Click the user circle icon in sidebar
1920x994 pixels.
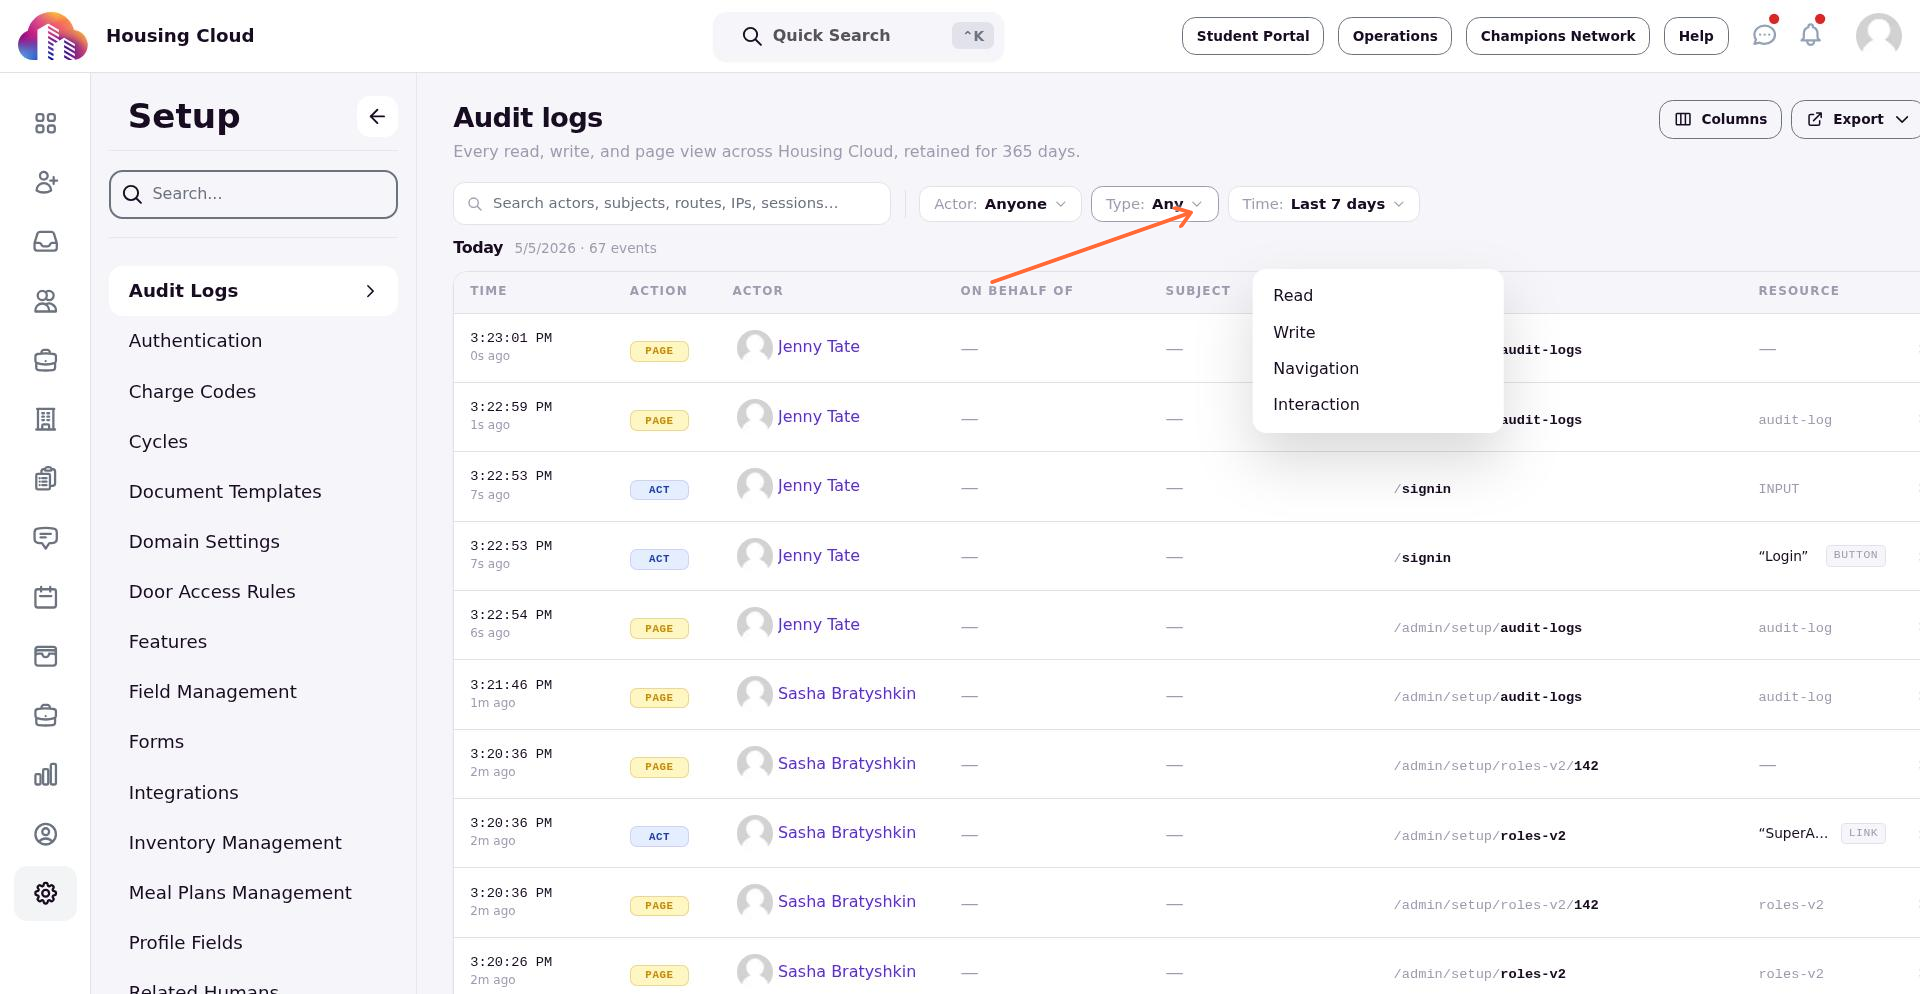click(45, 834)
